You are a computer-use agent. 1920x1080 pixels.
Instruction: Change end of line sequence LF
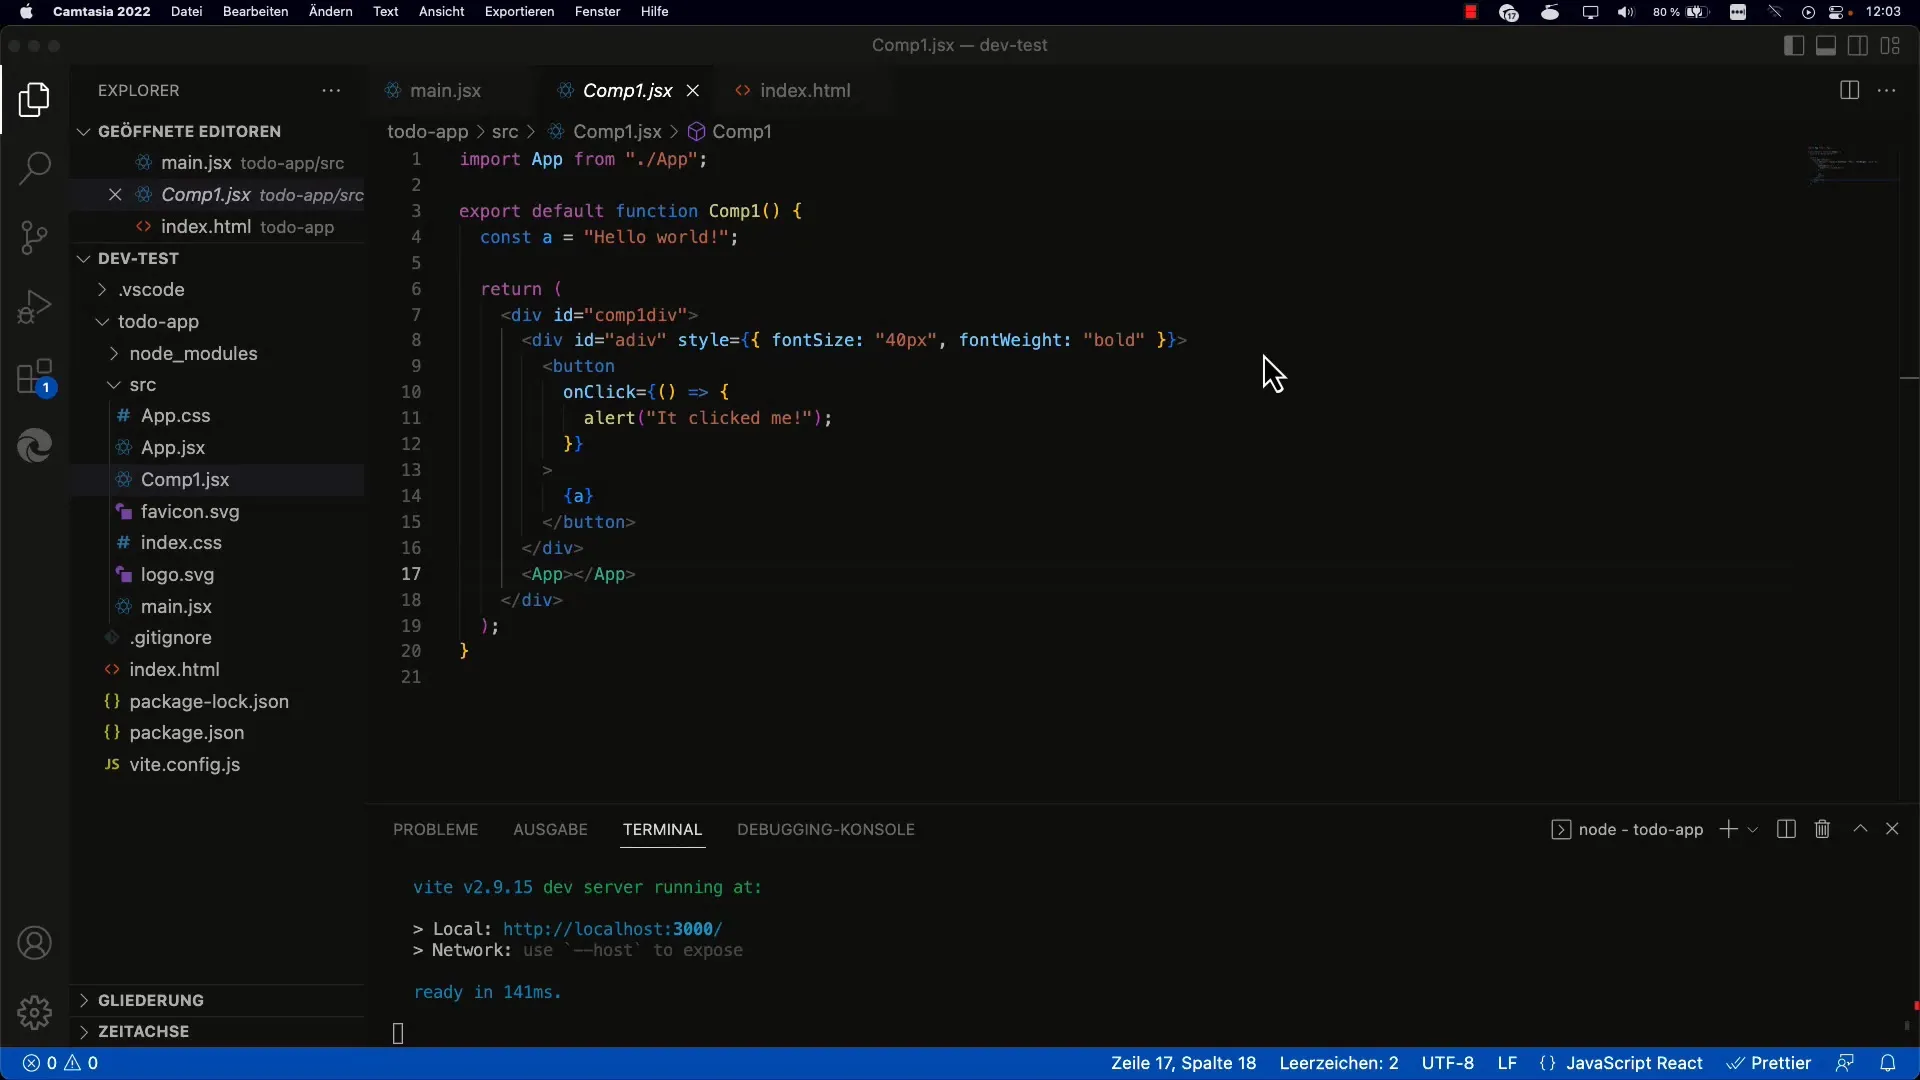tap(1507, 1063)
